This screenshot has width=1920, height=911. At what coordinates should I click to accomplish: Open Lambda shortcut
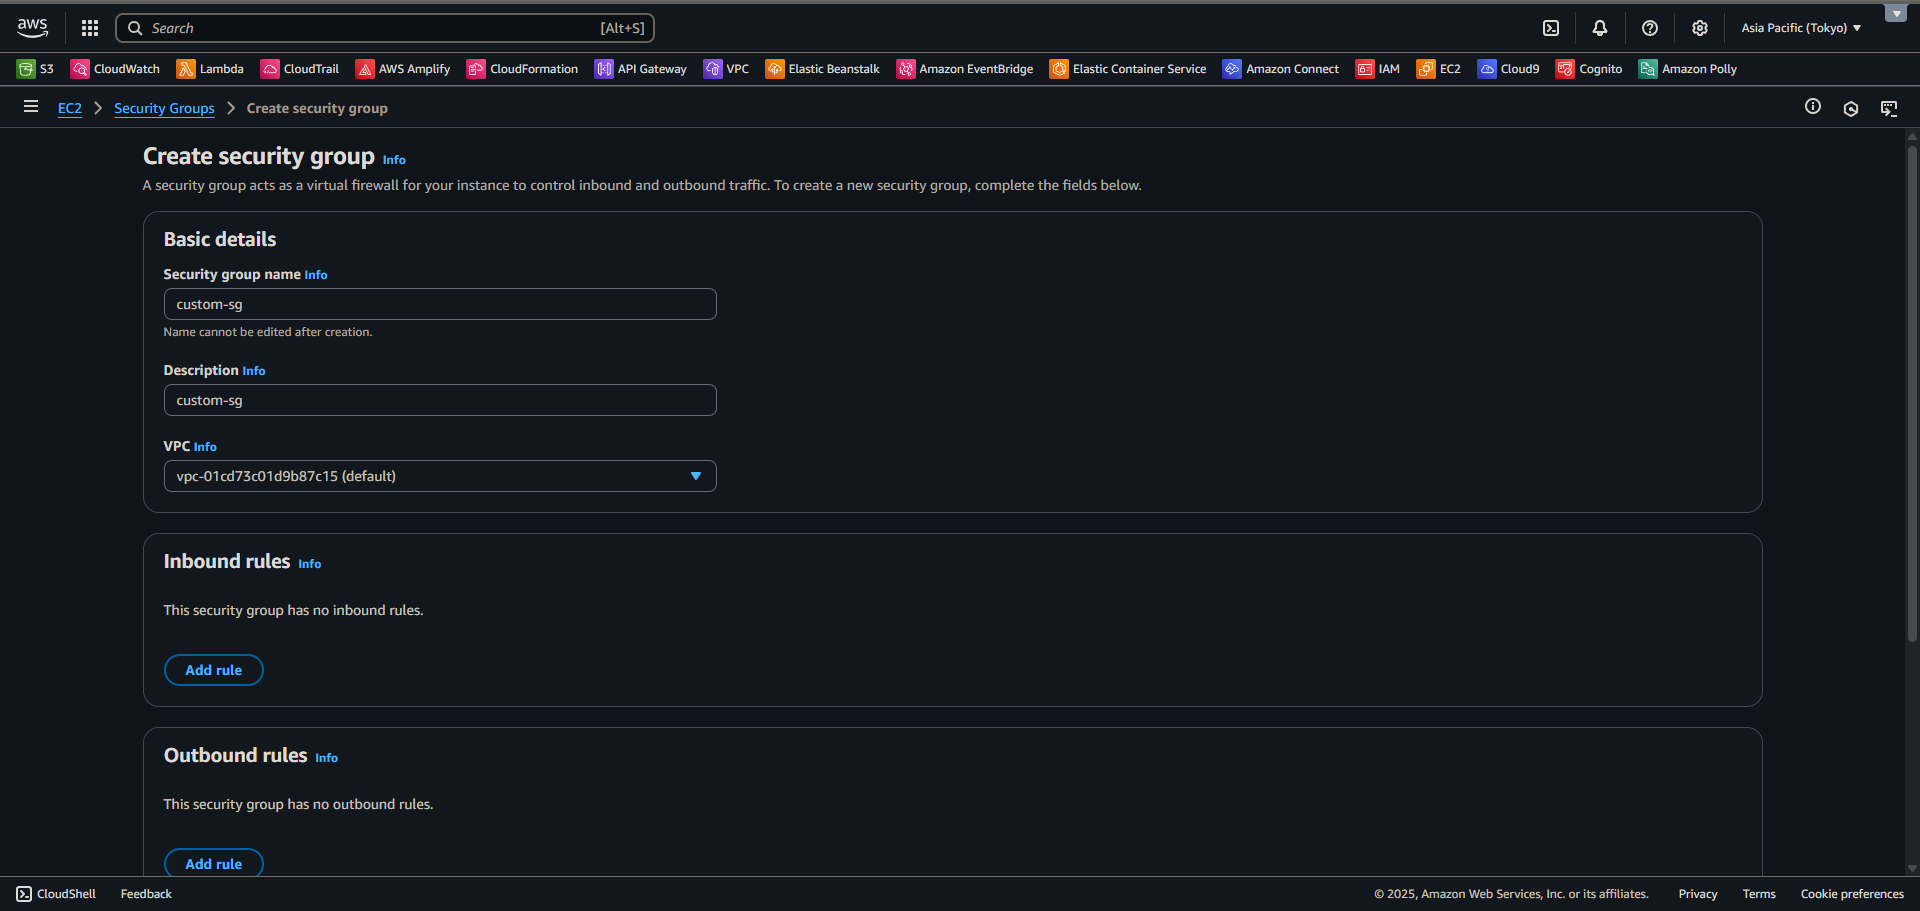coord(210,69)
